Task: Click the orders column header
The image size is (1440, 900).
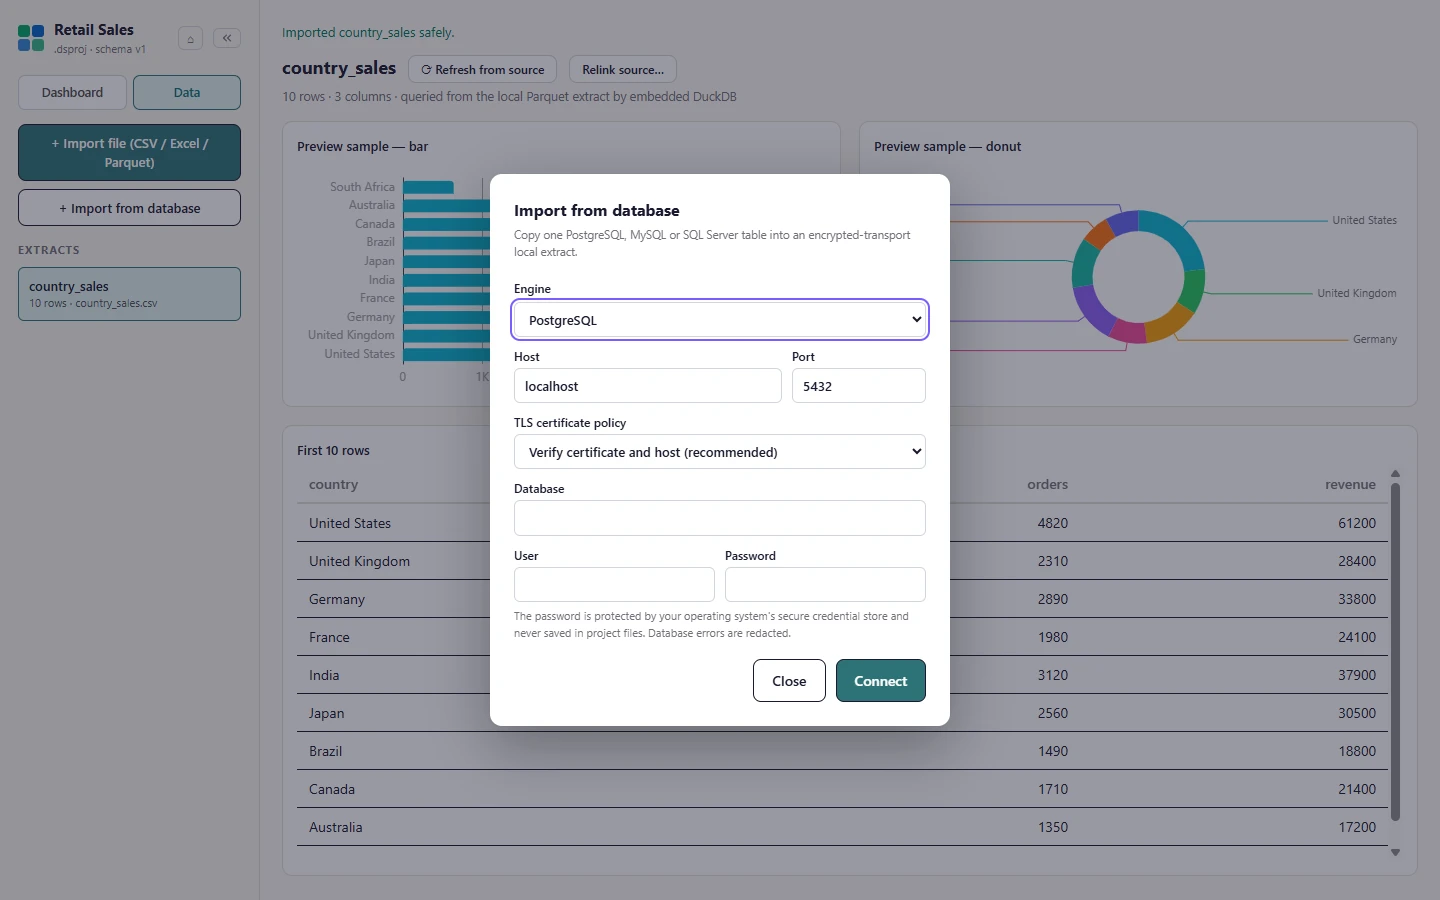Action: point(1047,484)
